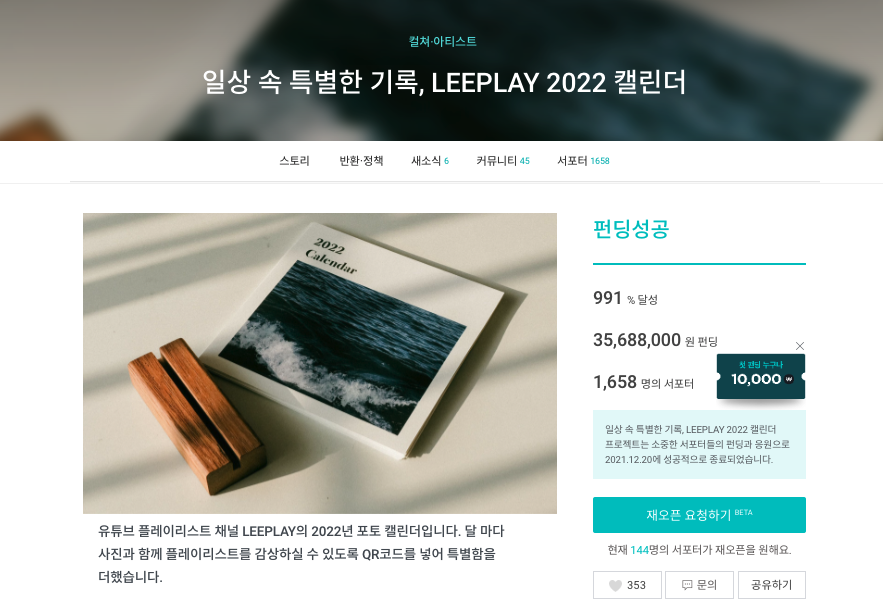Click the teal progress bar under 펀딩성공
The height and width of the screenshot is (606, 883).
(x=699, y=264)
